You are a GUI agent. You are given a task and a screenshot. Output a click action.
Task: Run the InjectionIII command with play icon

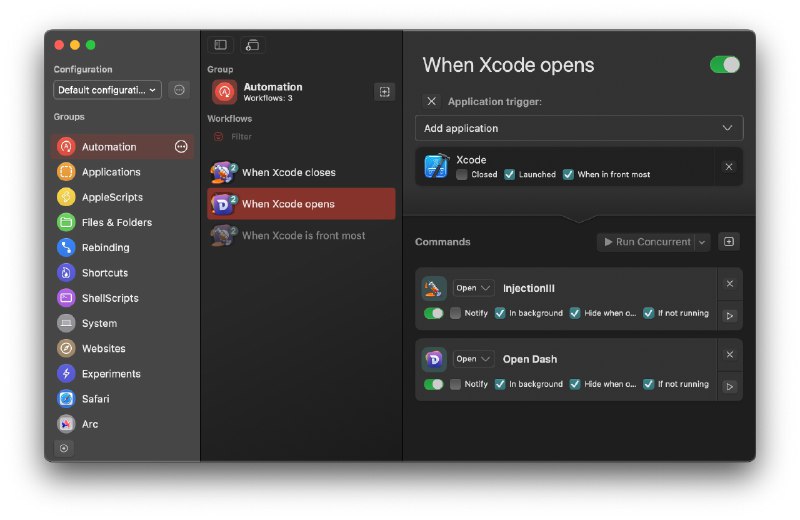[x=729, y=316]
